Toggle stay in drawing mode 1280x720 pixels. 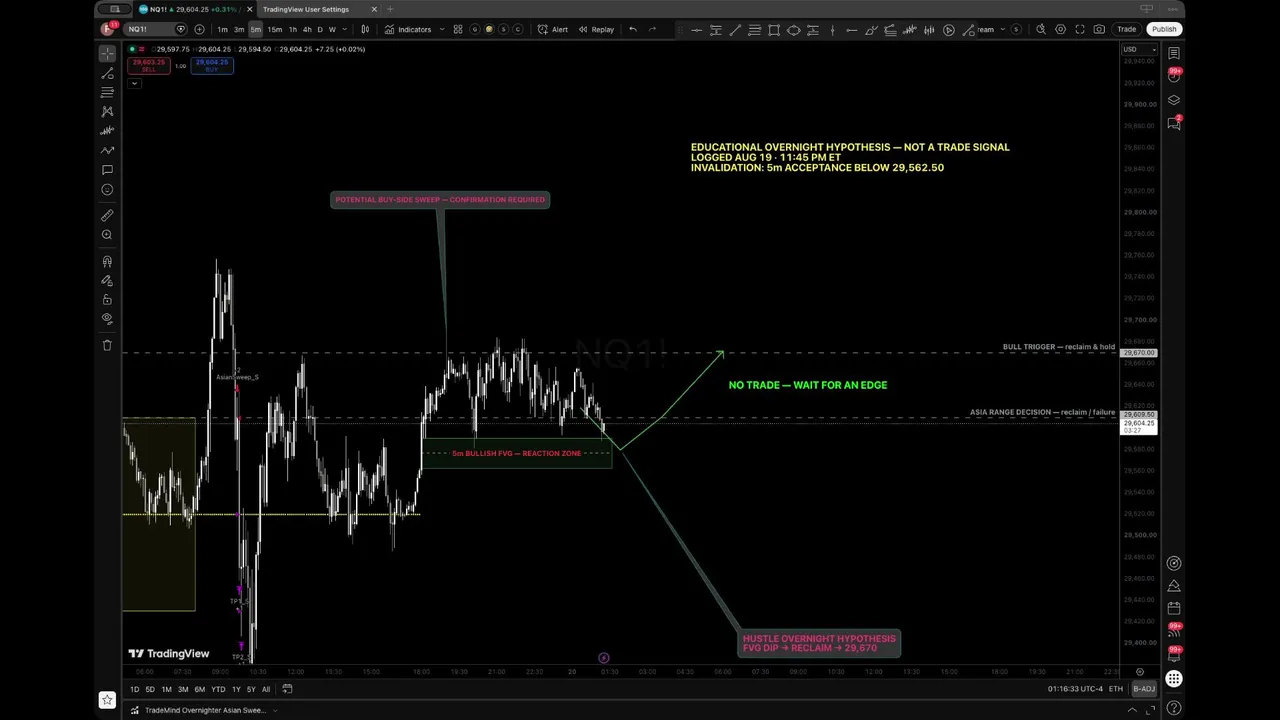click(x=107, y=280)
